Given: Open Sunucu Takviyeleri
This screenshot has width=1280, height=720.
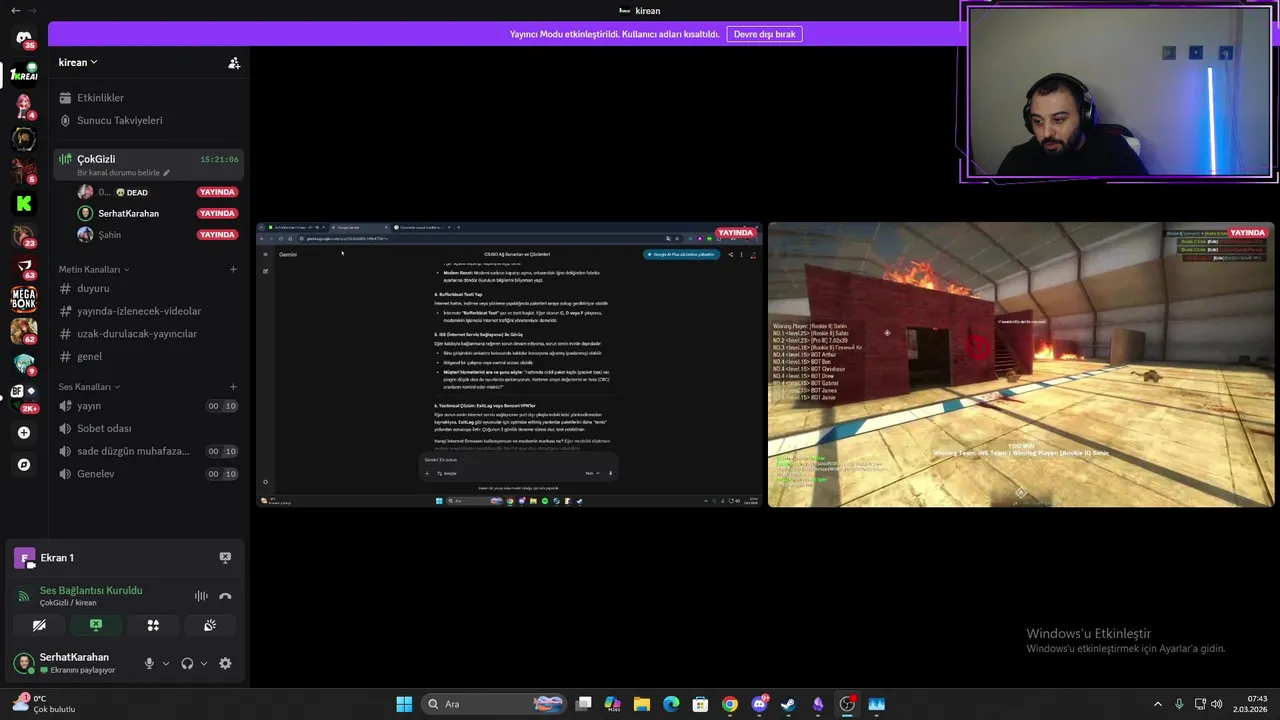Looking at the screenshot, I should point(148,120).
